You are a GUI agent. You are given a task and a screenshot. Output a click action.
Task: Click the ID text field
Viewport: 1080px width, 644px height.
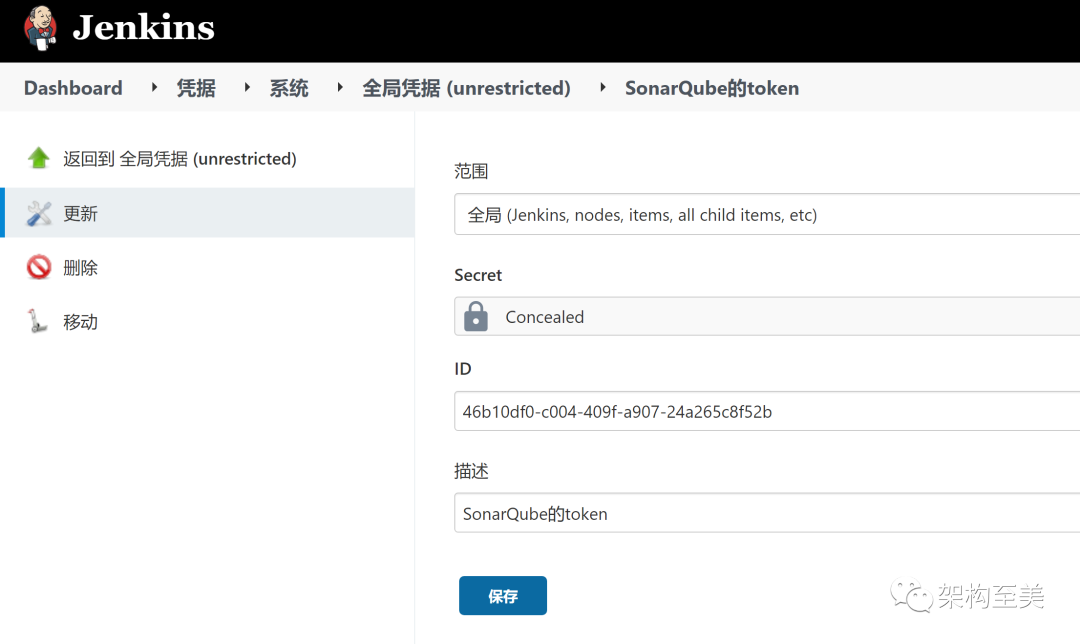point(766,411)
